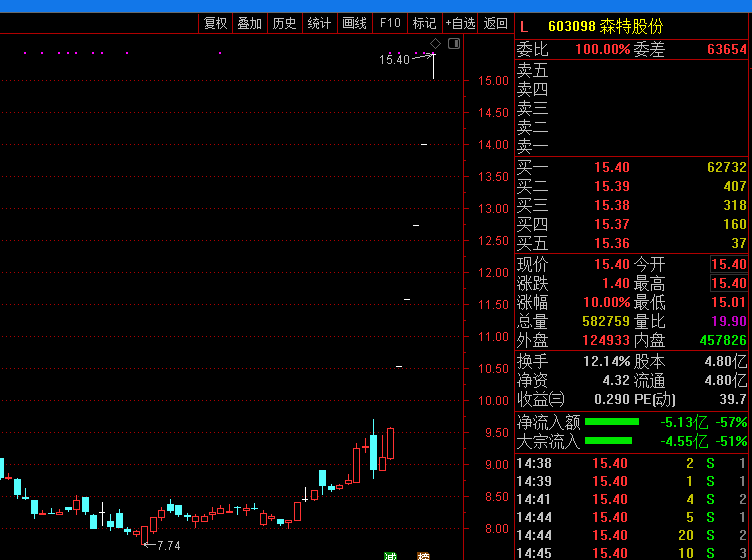Click the 8.00 price axis label
Viewport: 752px width, 560px height.
coord(496,528)
